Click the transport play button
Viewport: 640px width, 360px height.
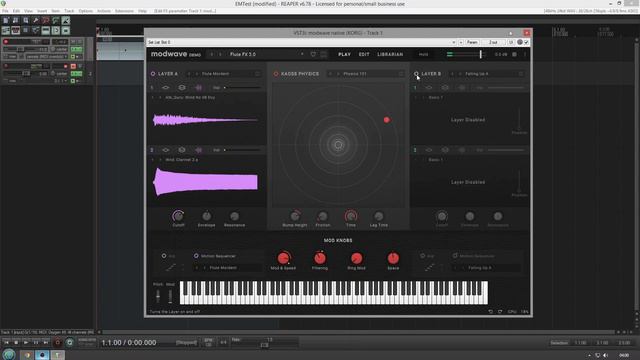point(26,342)
